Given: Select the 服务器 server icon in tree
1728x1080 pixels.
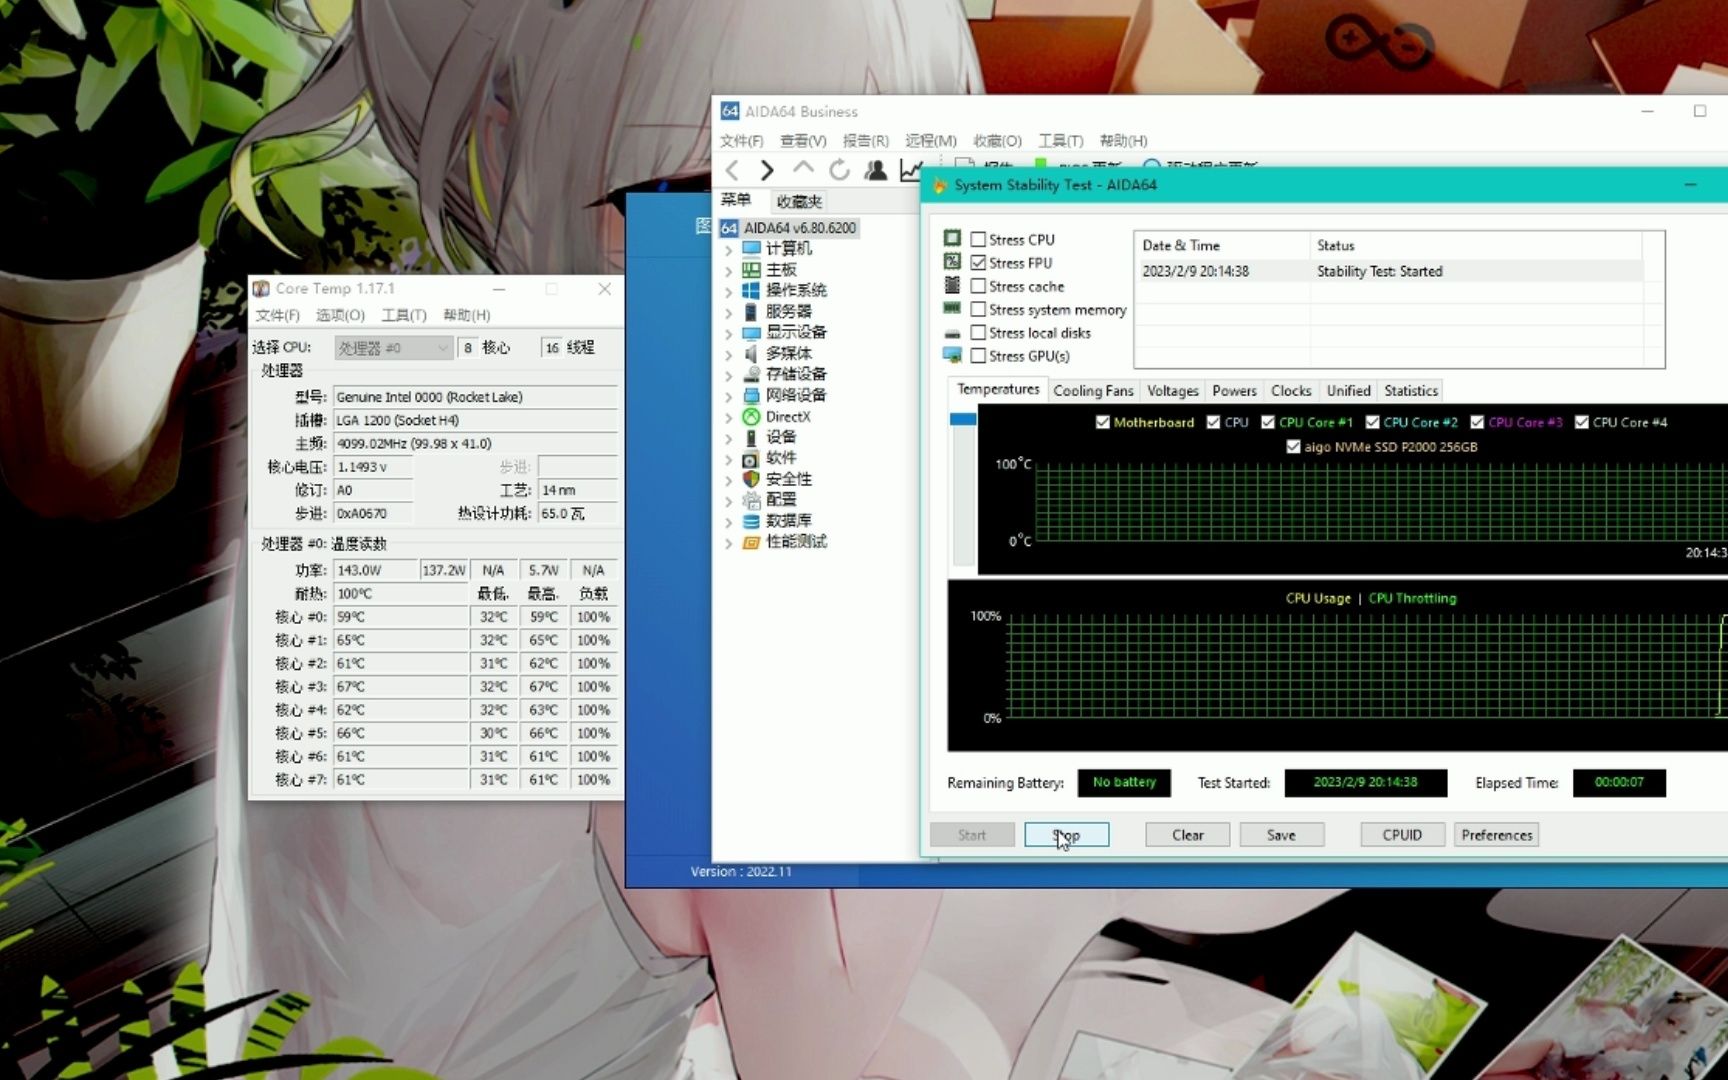Looking at the screenshot, I should (x=752, y=311).
